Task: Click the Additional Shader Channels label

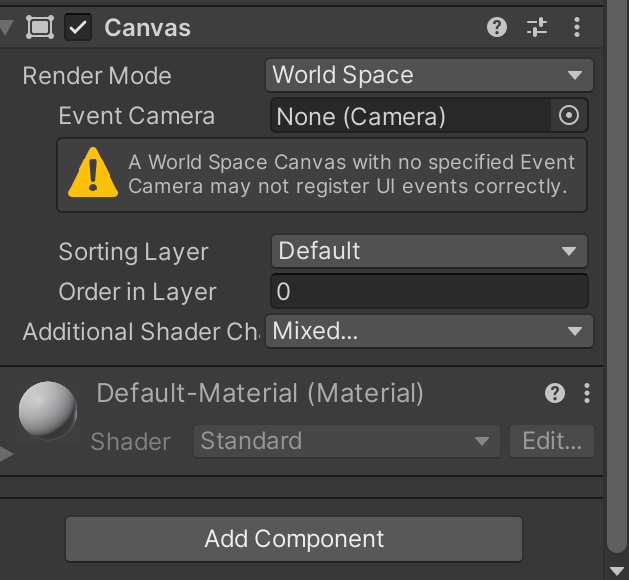Action: (141, 332)
